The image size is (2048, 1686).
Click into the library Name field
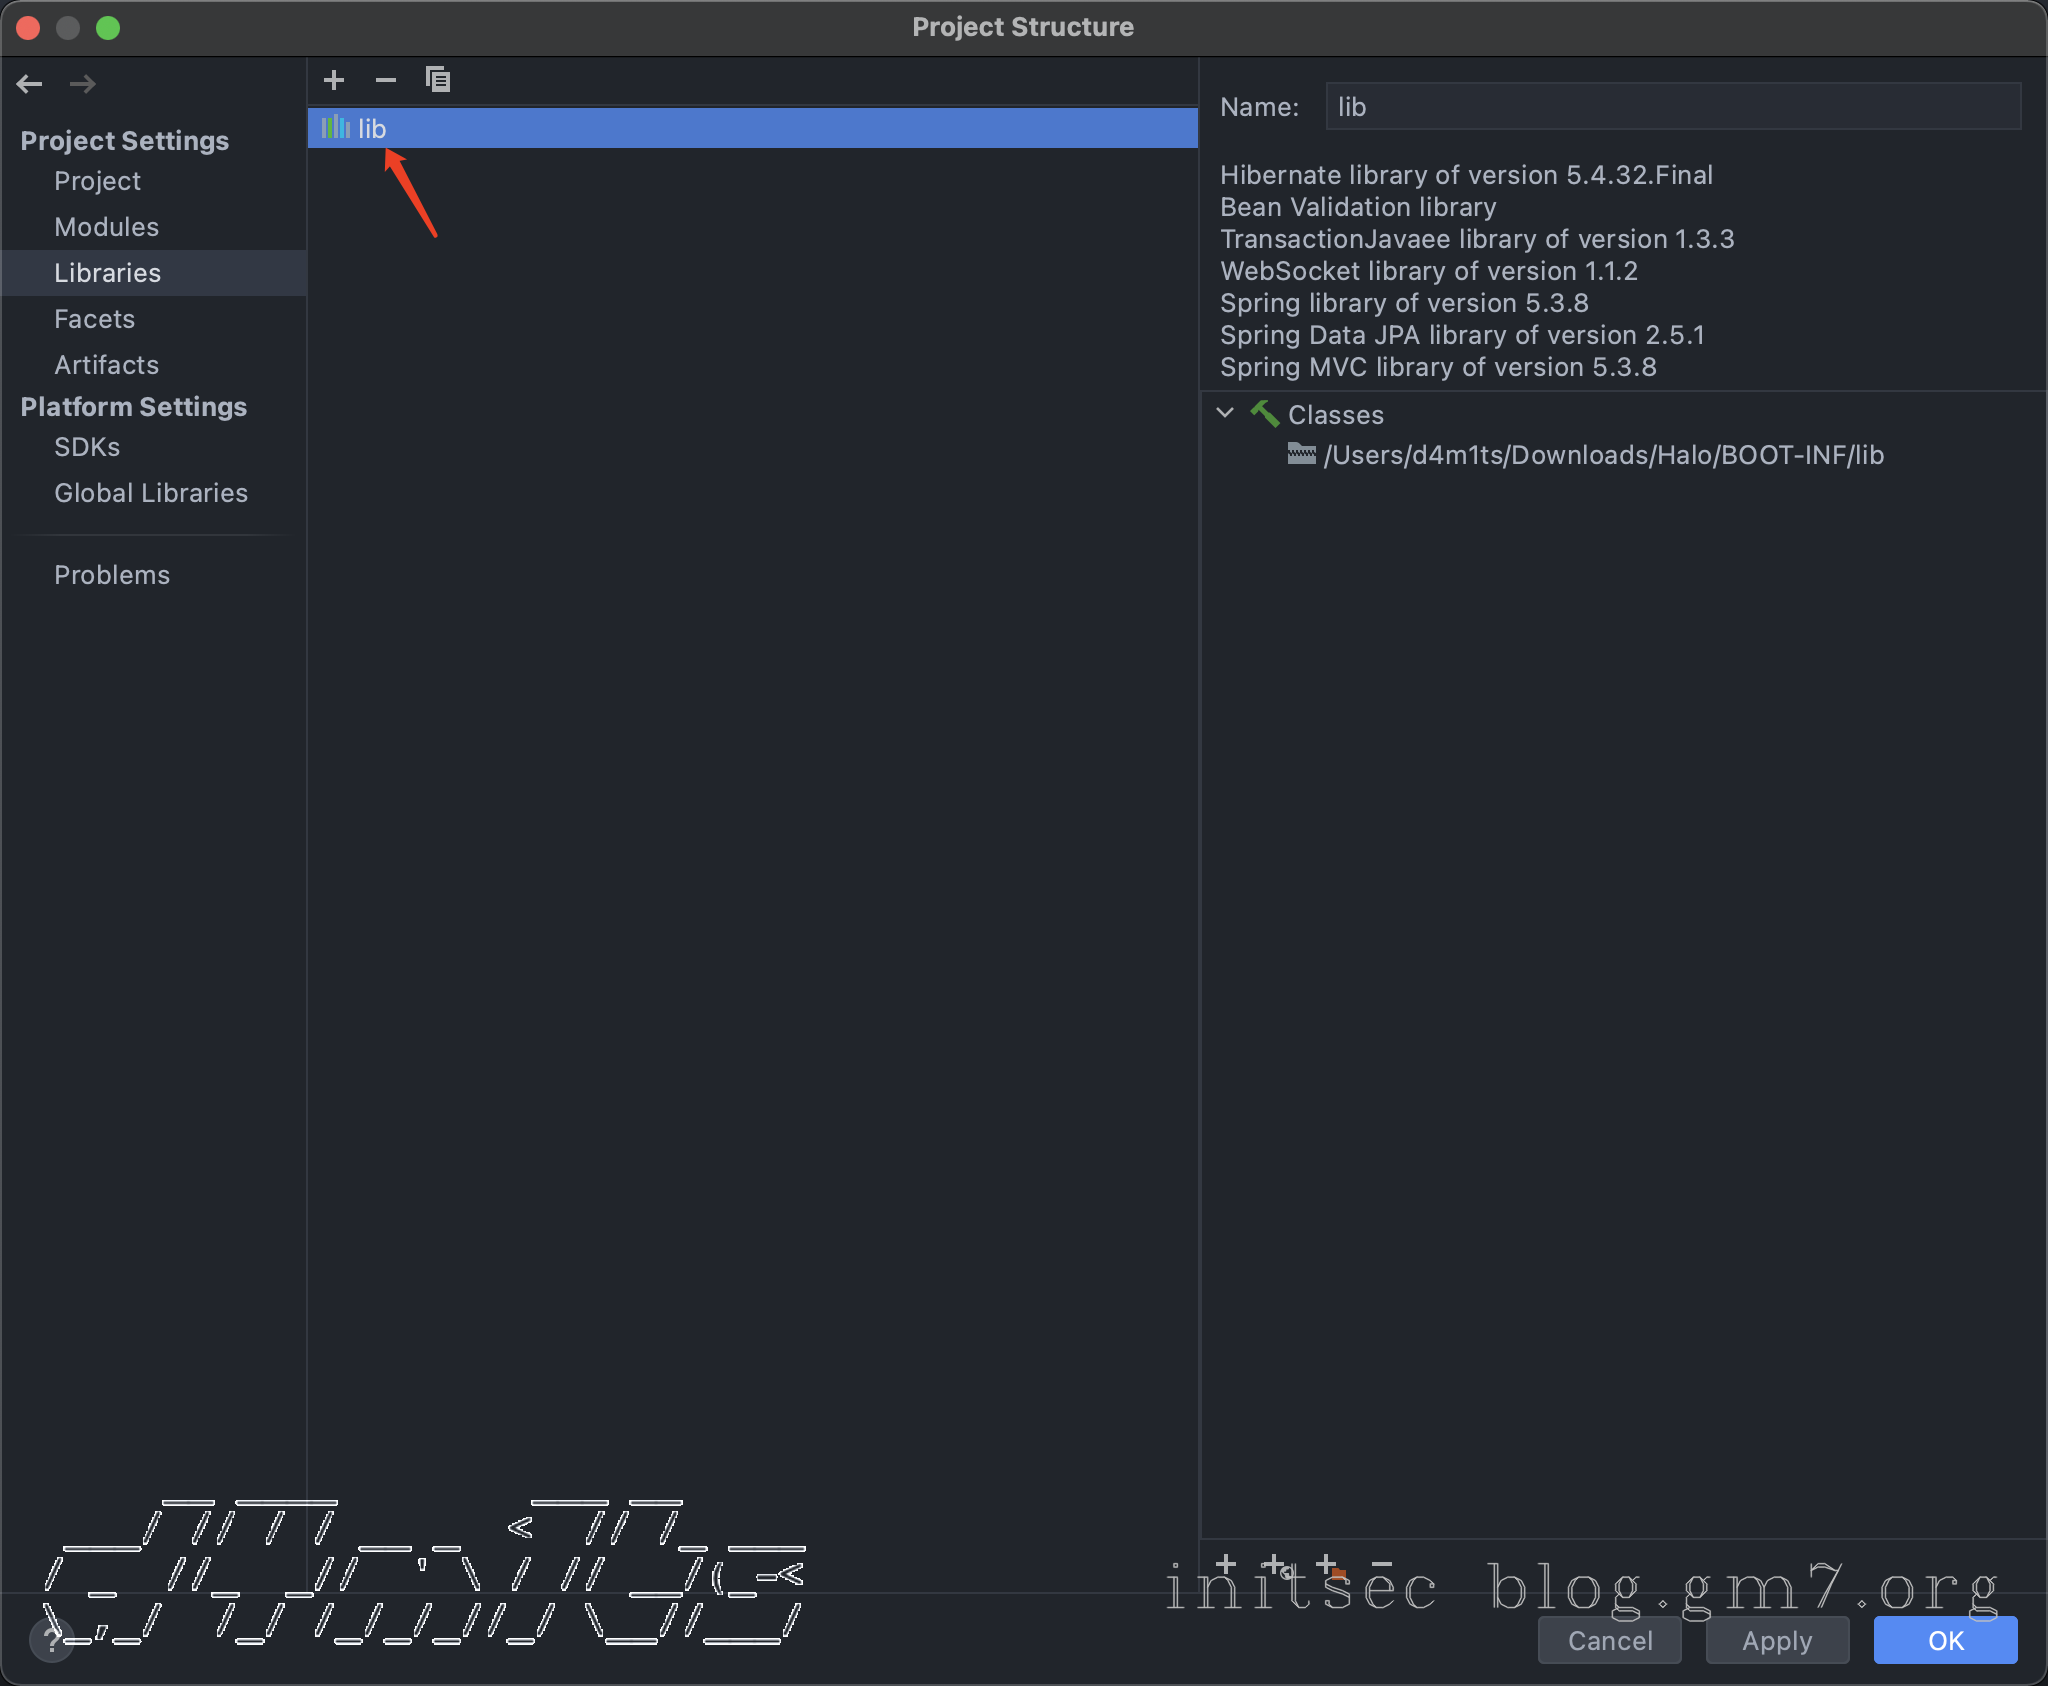[x=1672, y=107]
